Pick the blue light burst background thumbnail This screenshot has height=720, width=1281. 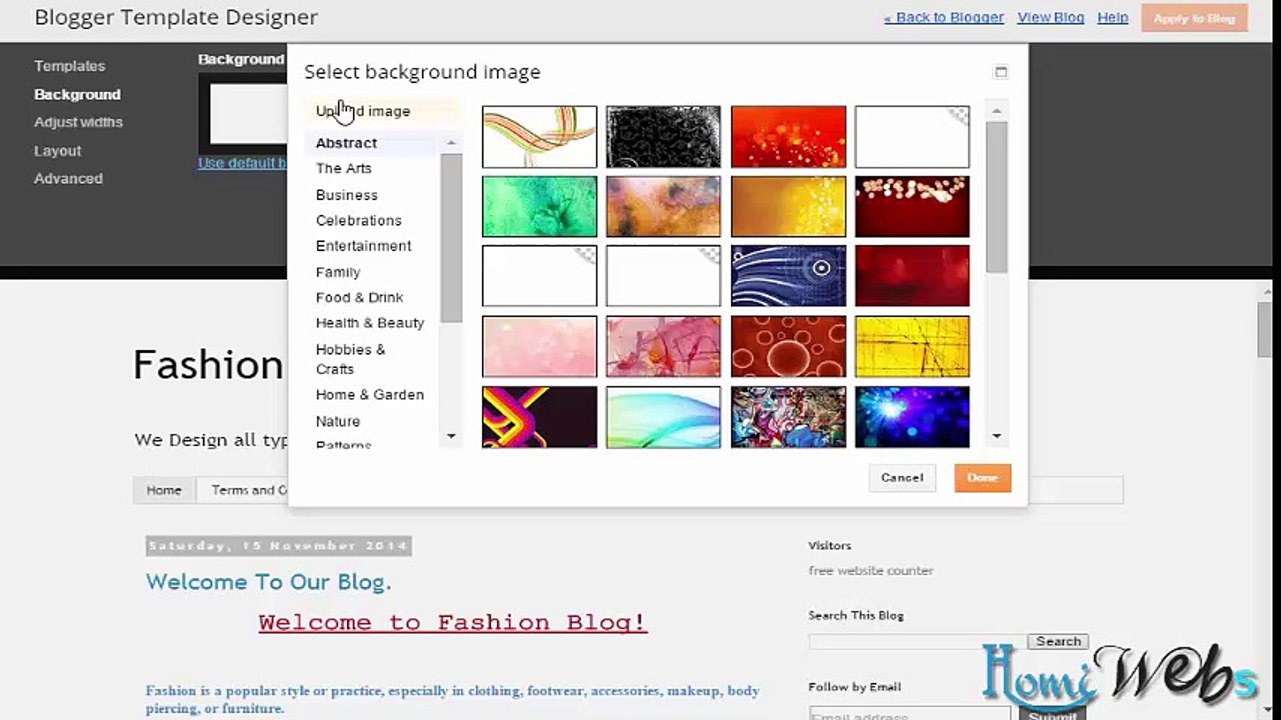coord(912,417)
